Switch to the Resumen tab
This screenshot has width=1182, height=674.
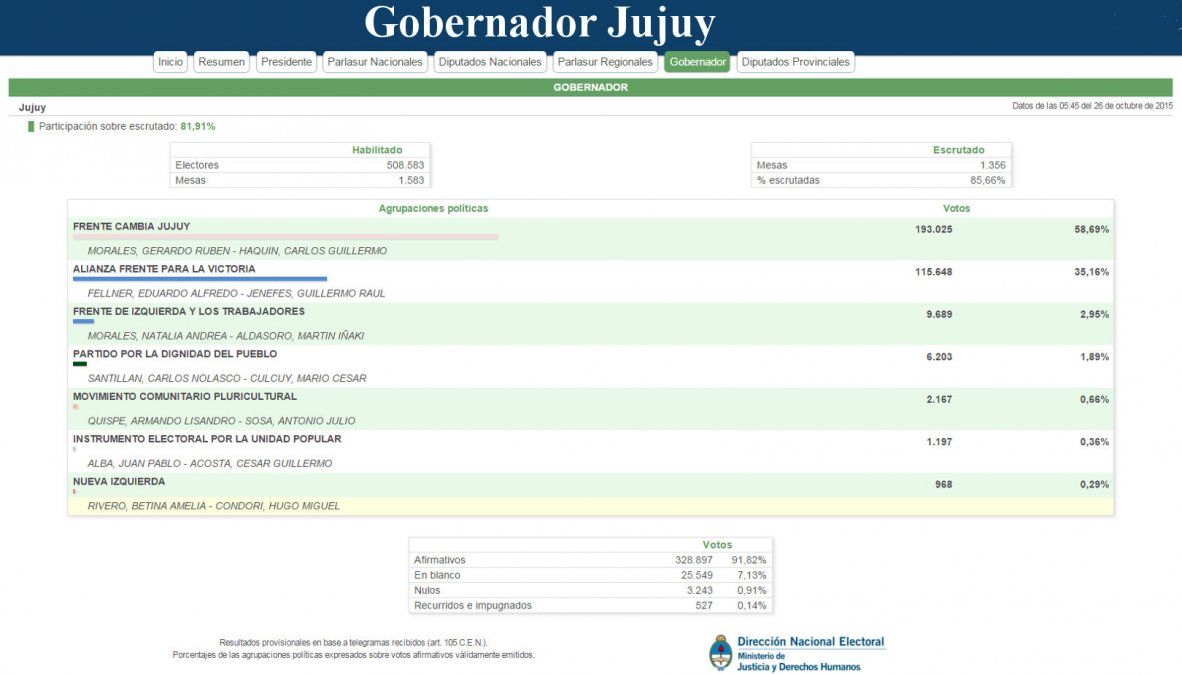tap(221, 62)
